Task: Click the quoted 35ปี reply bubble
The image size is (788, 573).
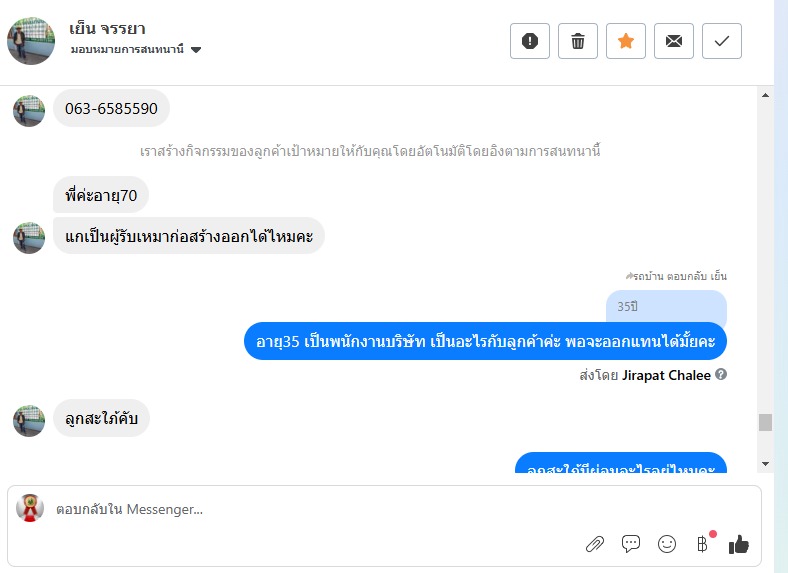Action: pyautogui.click(x=666, y=307)
